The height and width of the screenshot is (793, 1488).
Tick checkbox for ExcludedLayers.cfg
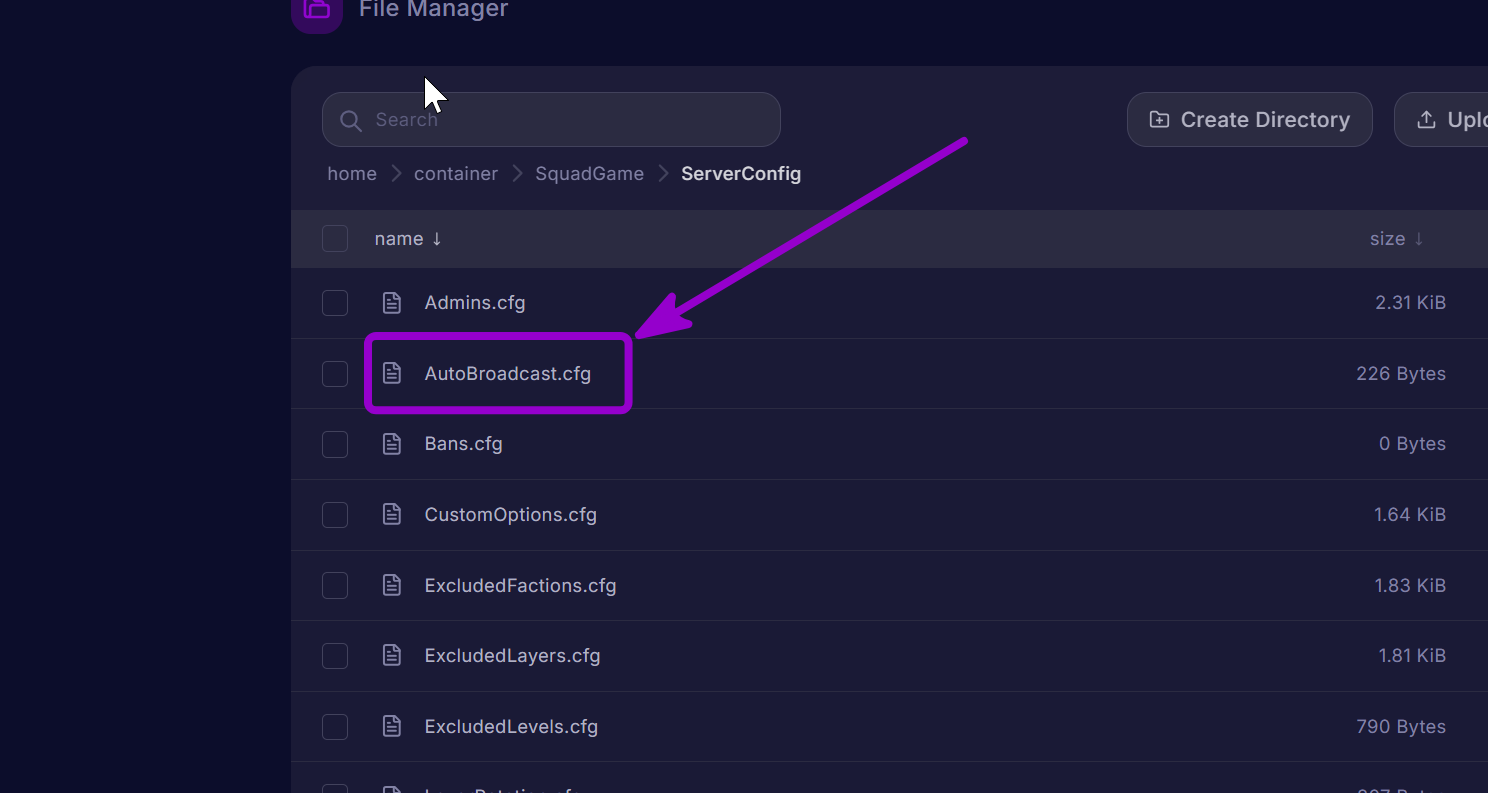tap(335, 656)
